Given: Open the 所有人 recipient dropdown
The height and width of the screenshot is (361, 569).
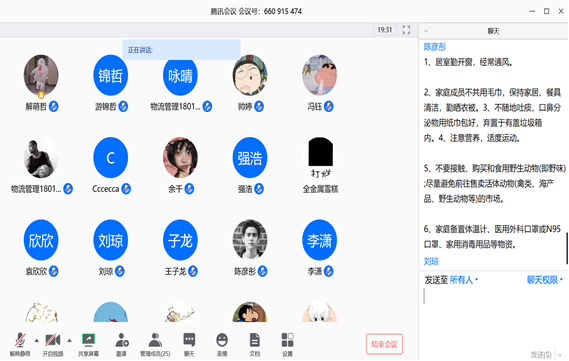Looking at the screenshot, I should point(464,280).
